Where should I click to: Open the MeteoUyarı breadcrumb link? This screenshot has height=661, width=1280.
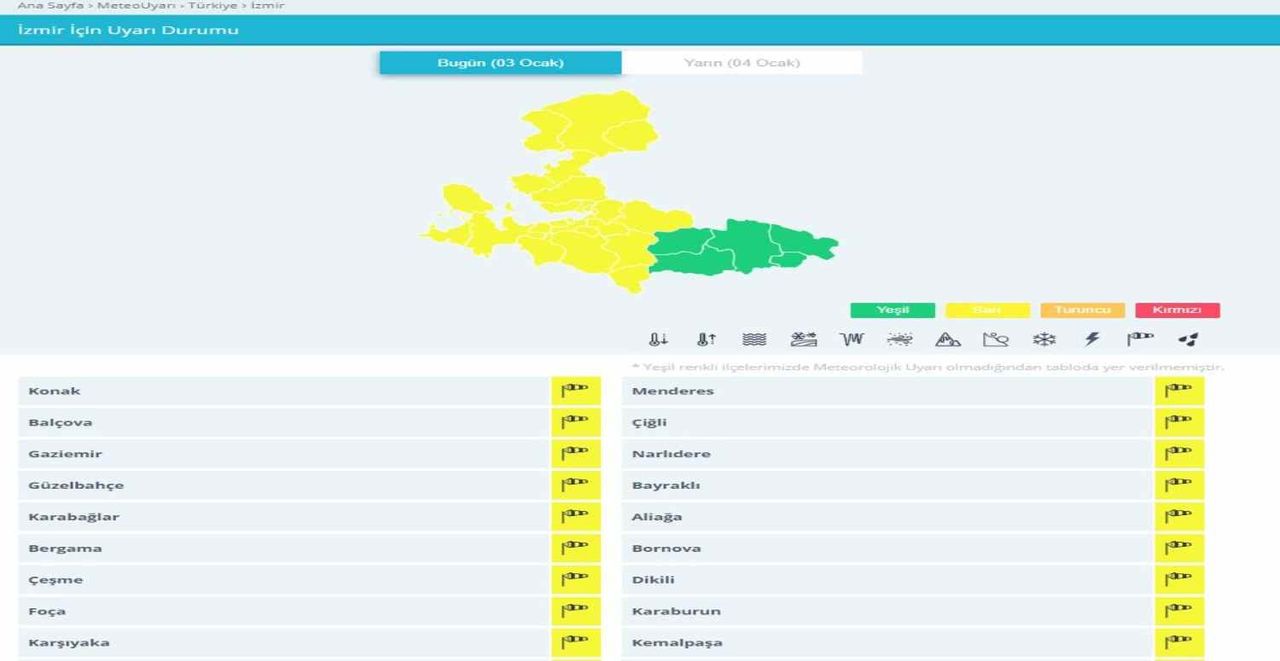point(134,5)
